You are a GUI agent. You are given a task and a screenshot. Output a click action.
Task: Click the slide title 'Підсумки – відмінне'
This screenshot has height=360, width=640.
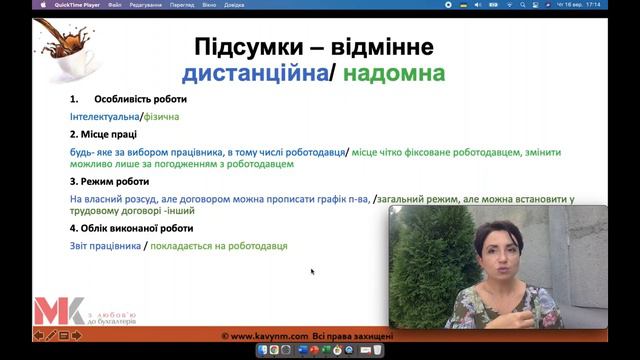pyautogui.click(x=314, y=47)
